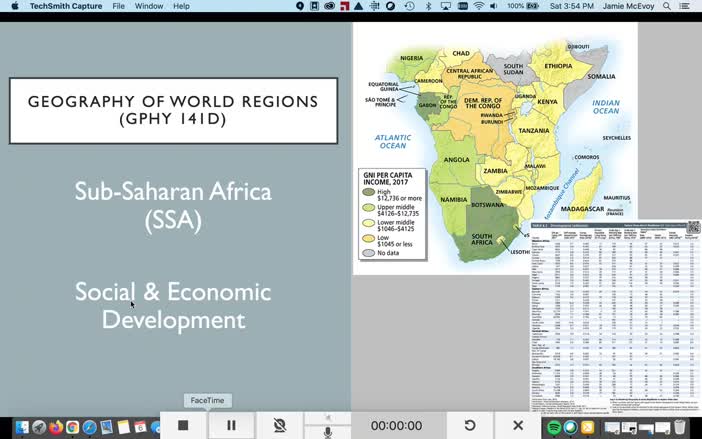Pause the screen recording
702x439 pixels.
(231, 426)
